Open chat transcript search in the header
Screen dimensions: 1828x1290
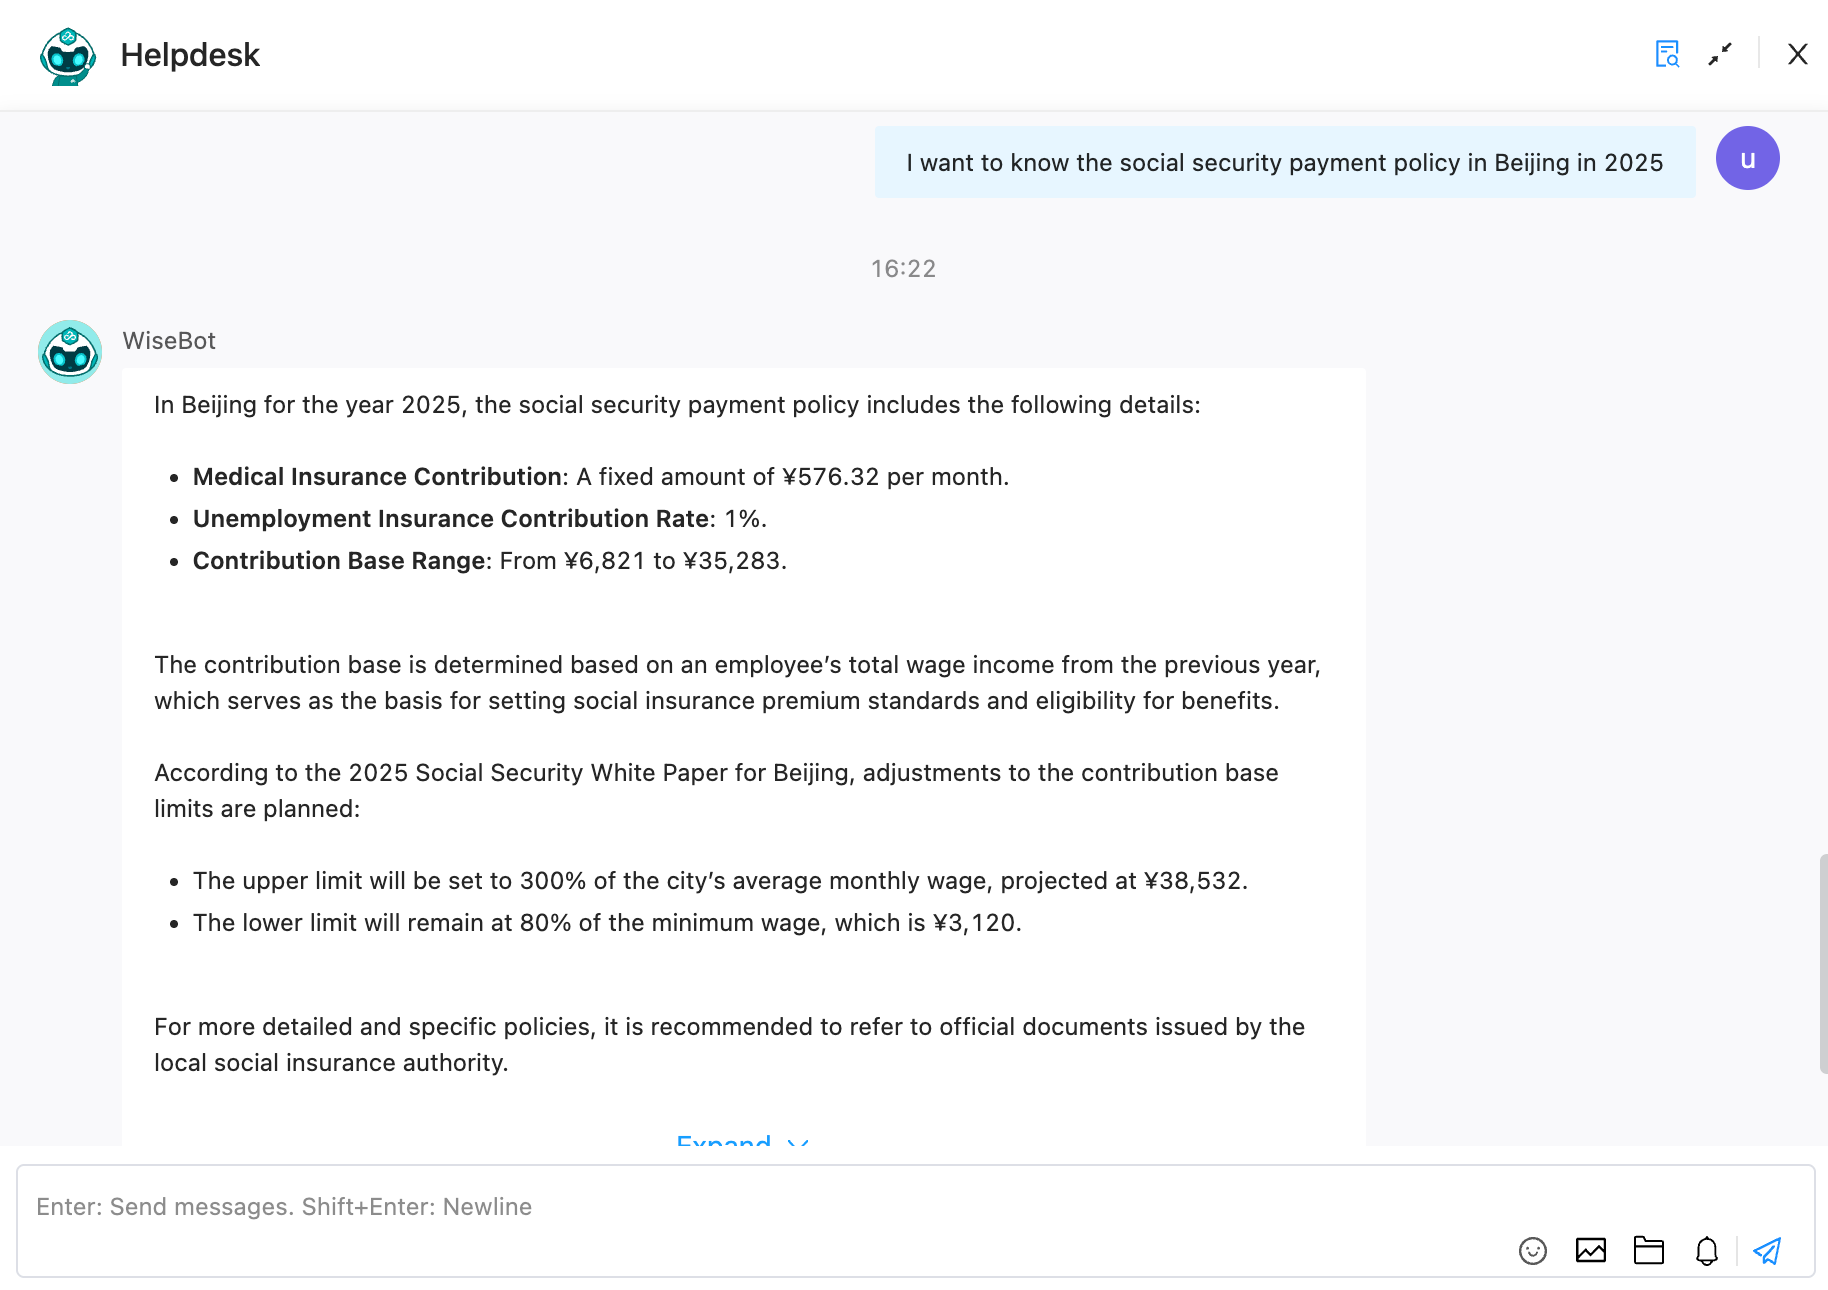click(1666, 55)
